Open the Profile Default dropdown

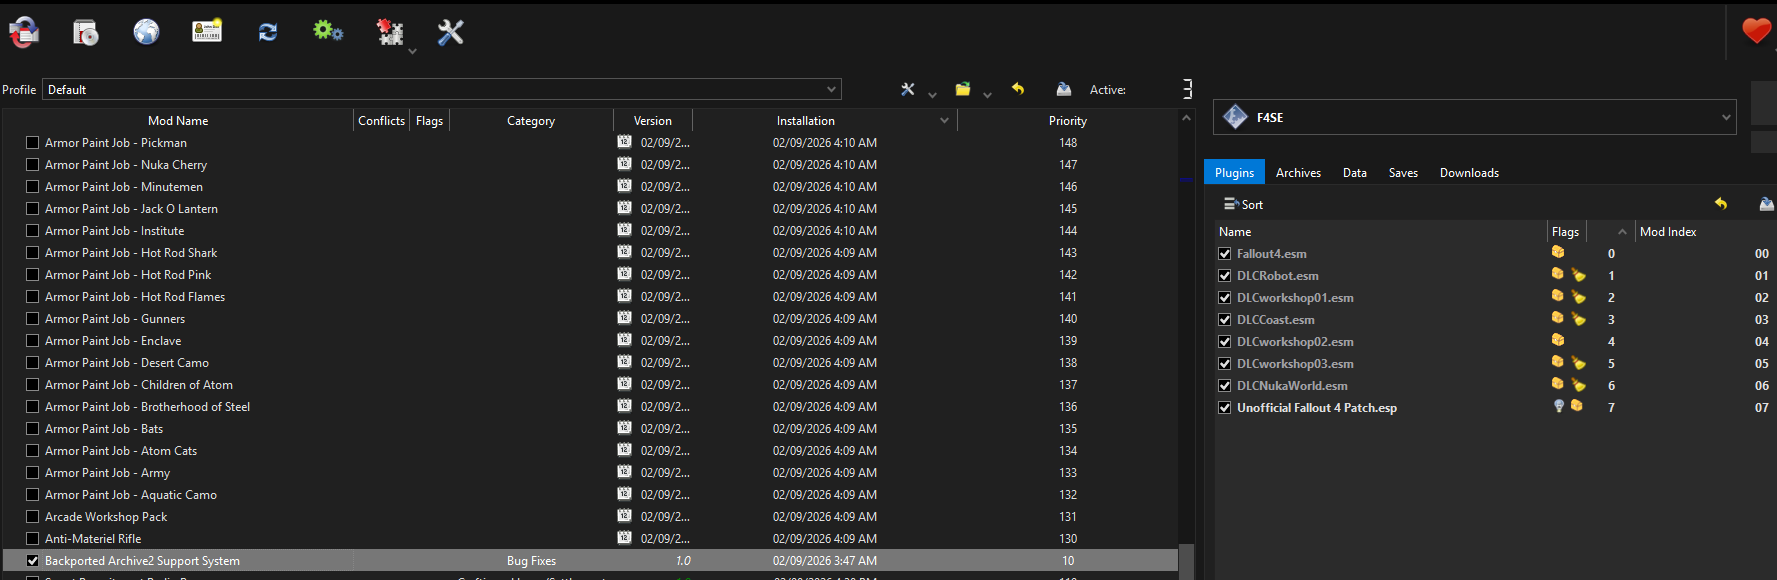pyautogui.click(x=441, y=89)
